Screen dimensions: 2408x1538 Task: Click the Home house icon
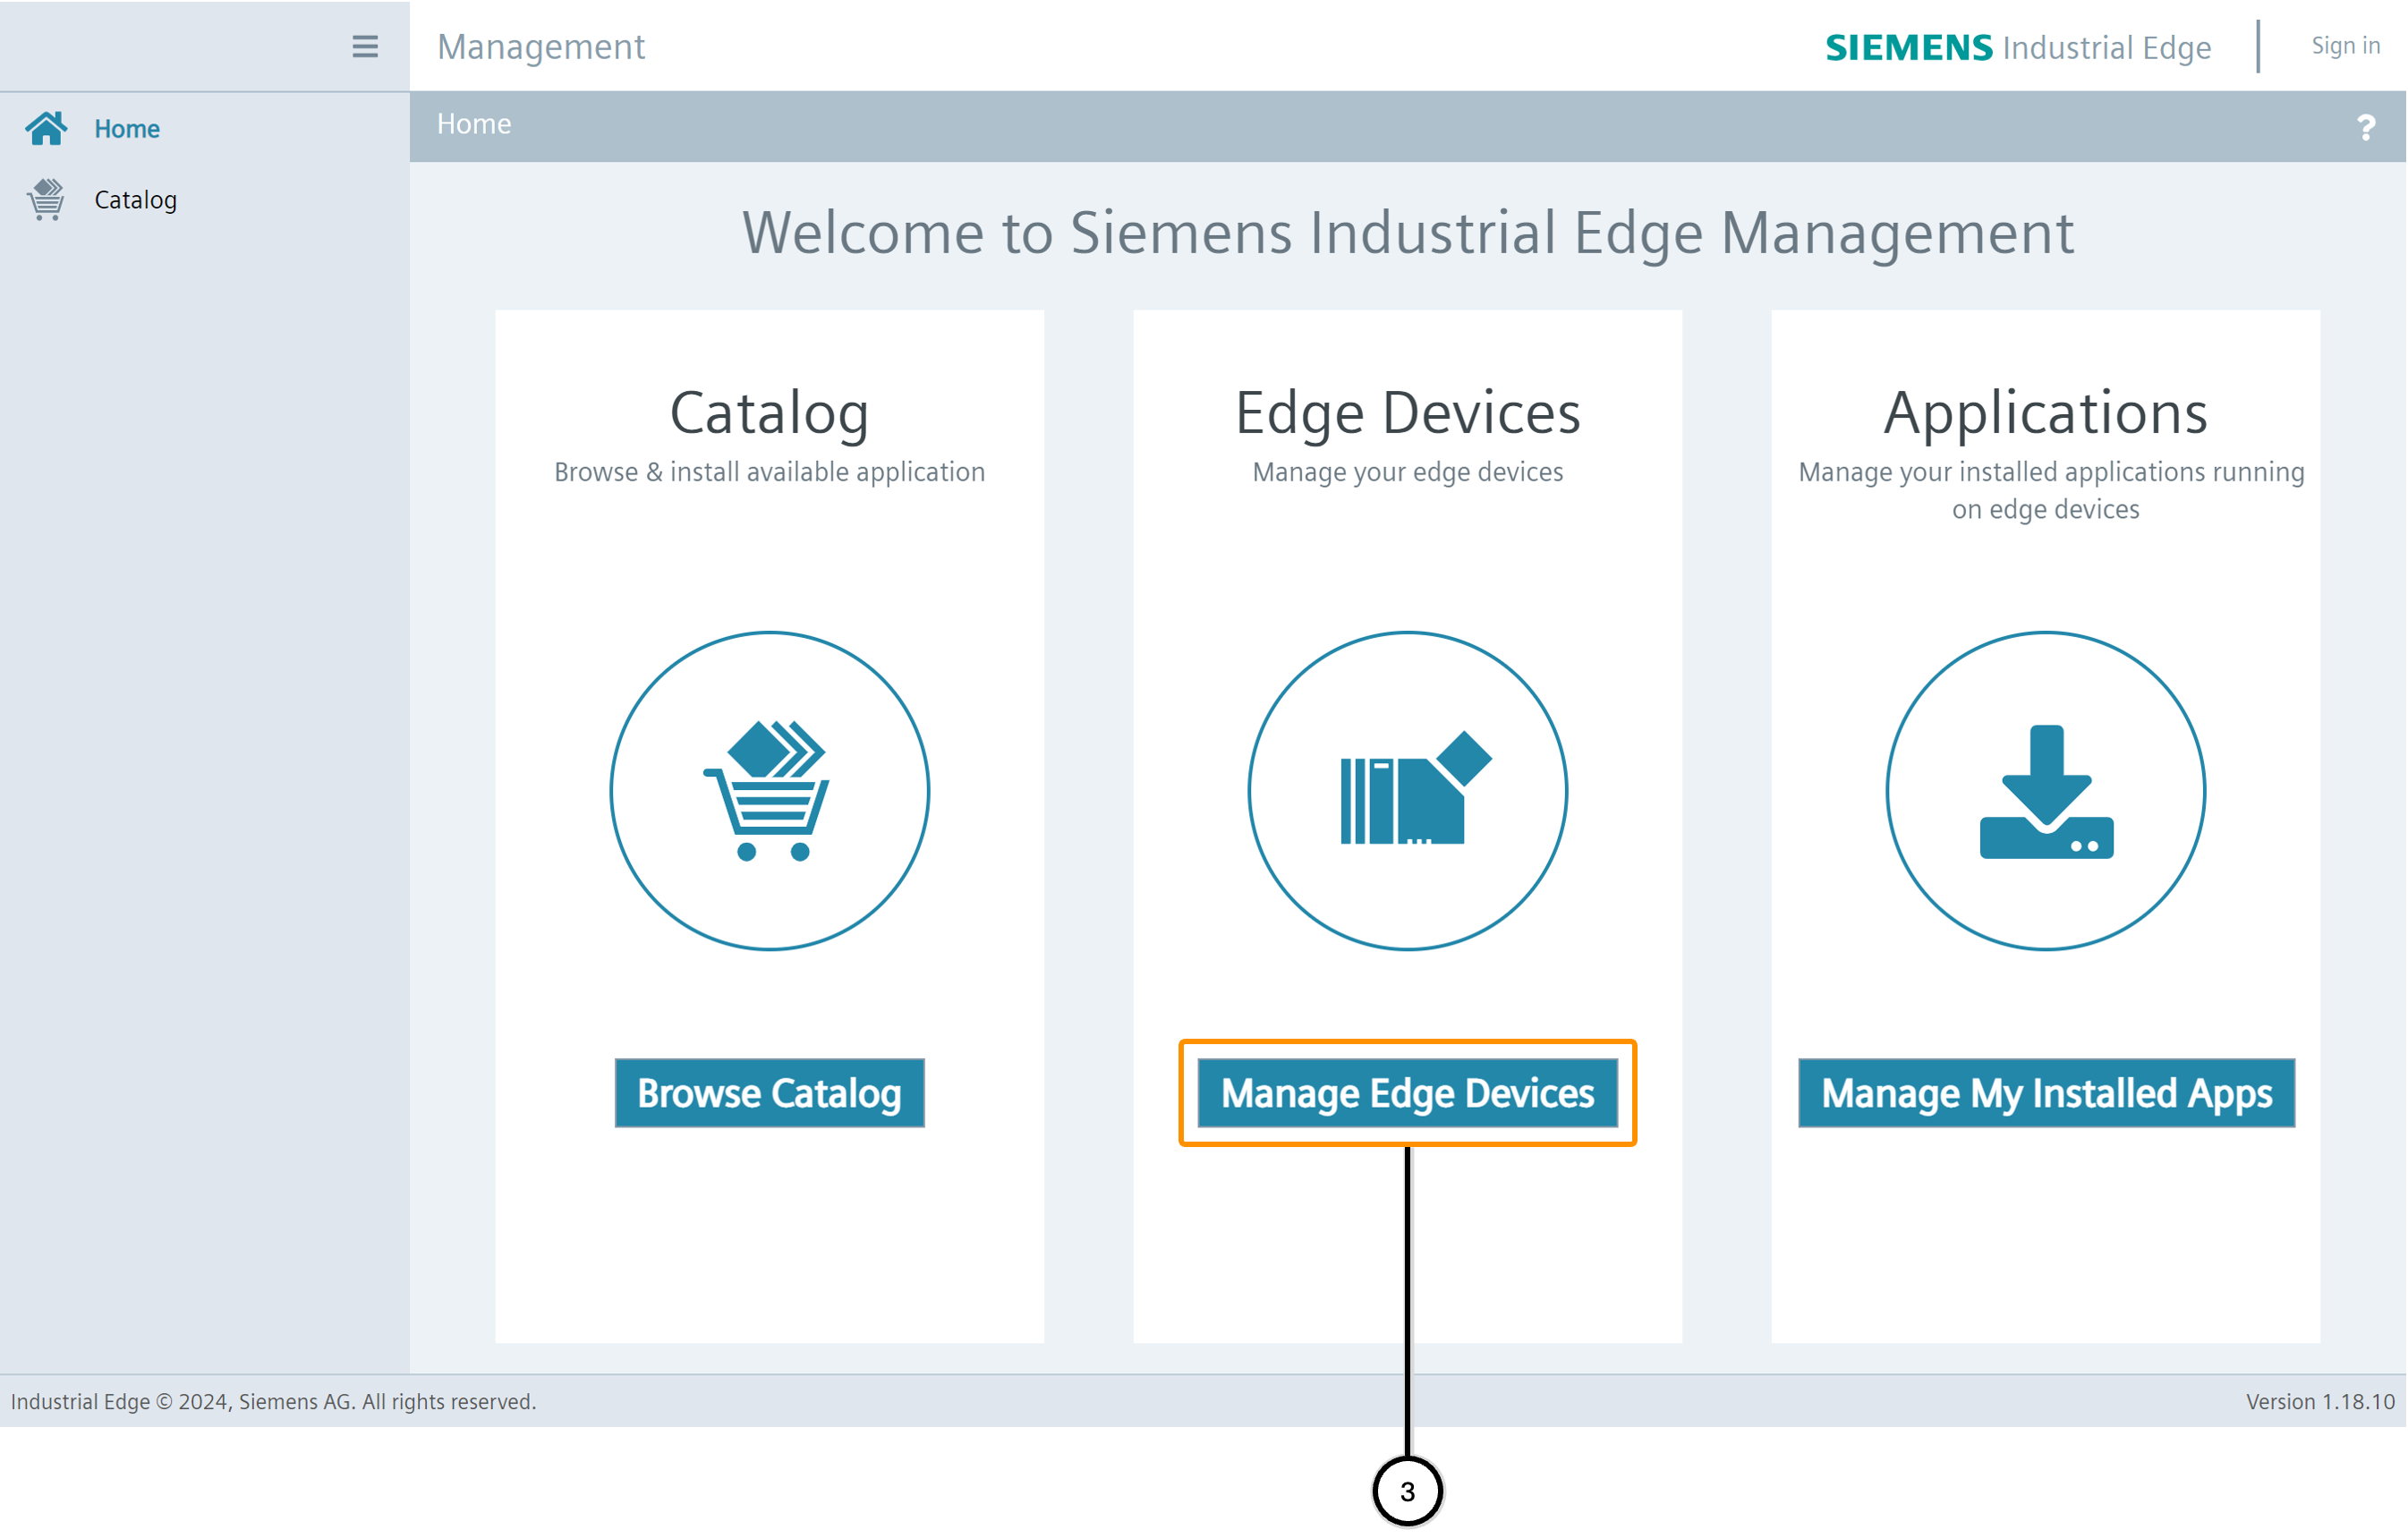pos(46,128)
